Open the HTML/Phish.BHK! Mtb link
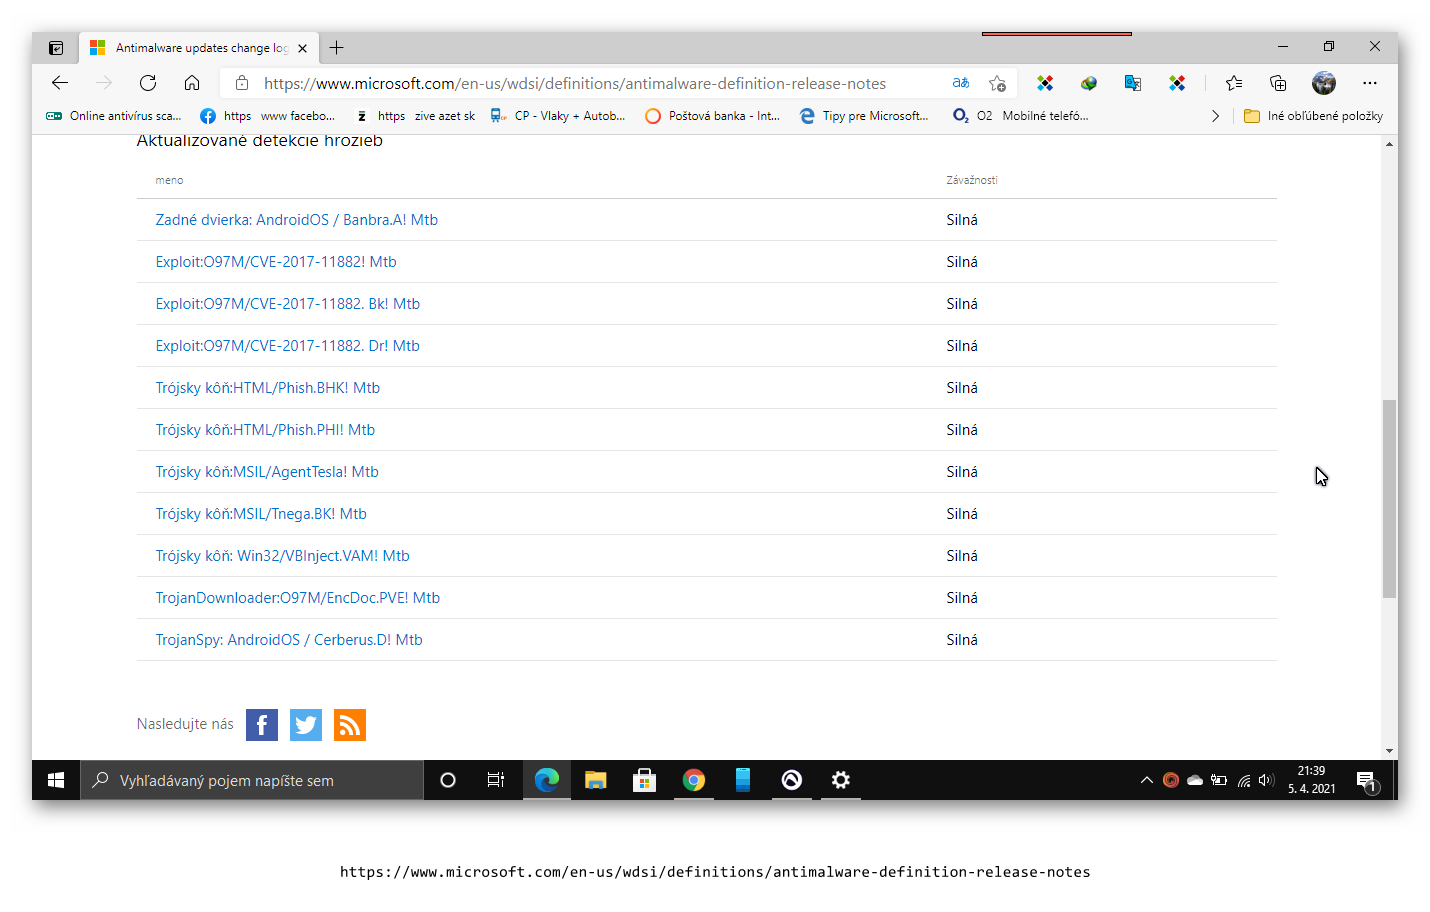Image resolution: width=1430 pixels, height=912 pixels. (x=268, y=388)
